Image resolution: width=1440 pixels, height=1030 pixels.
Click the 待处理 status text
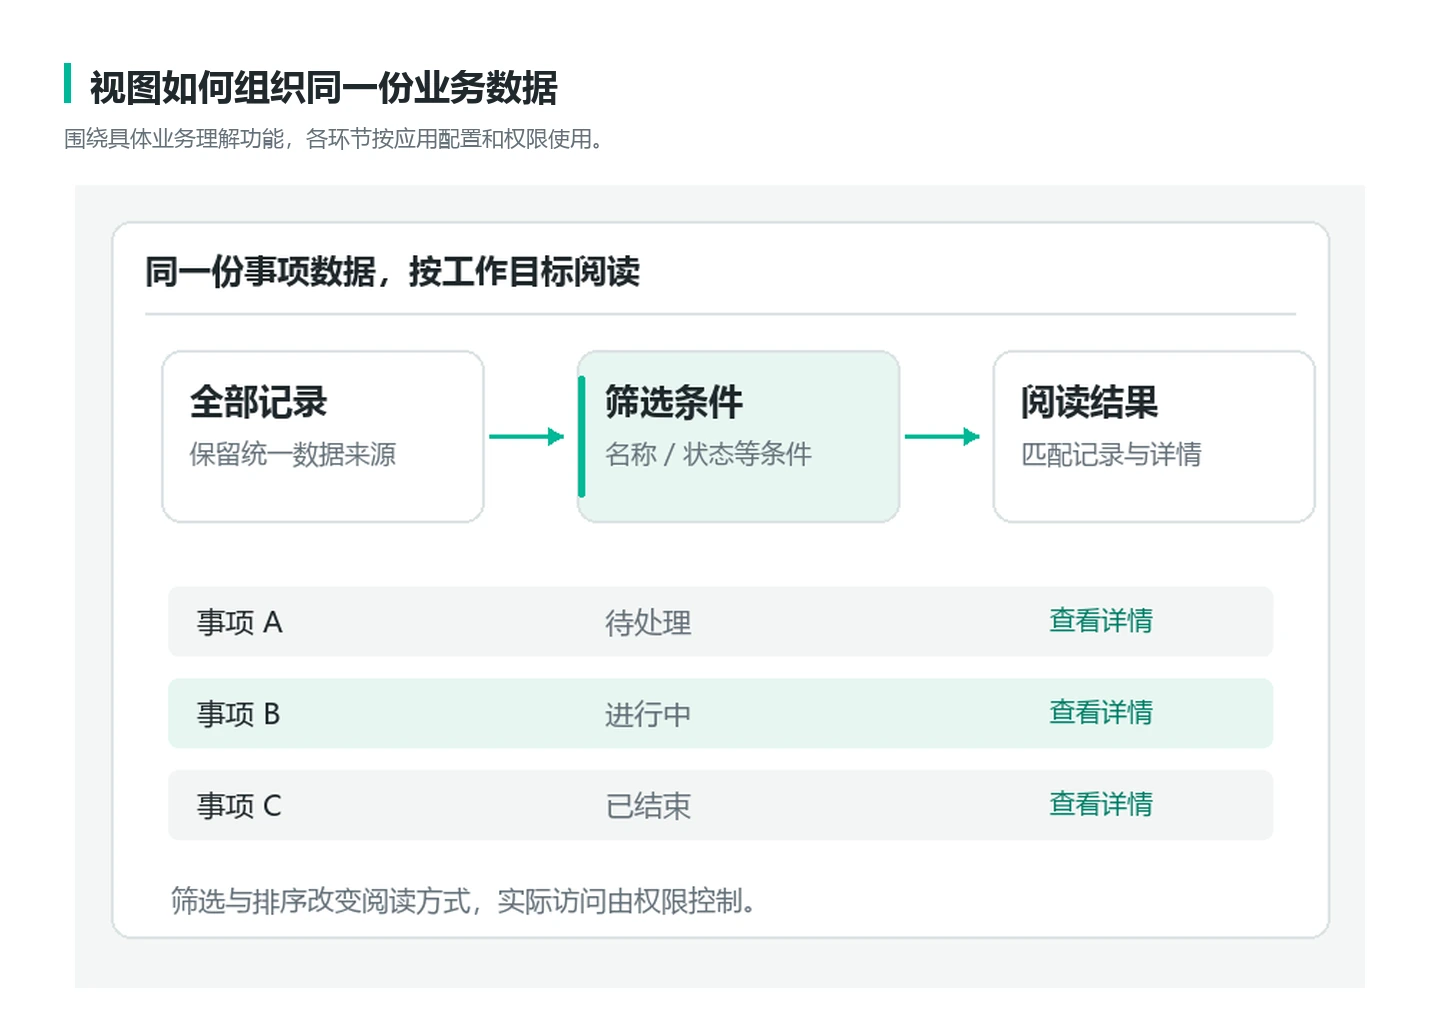pos(648,623)
